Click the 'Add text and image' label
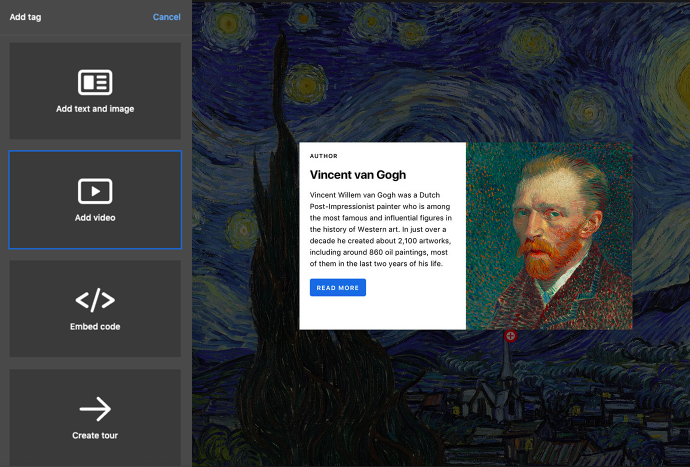Image resolution: width=690 pixels, height=467 pixels. (95, 109)
